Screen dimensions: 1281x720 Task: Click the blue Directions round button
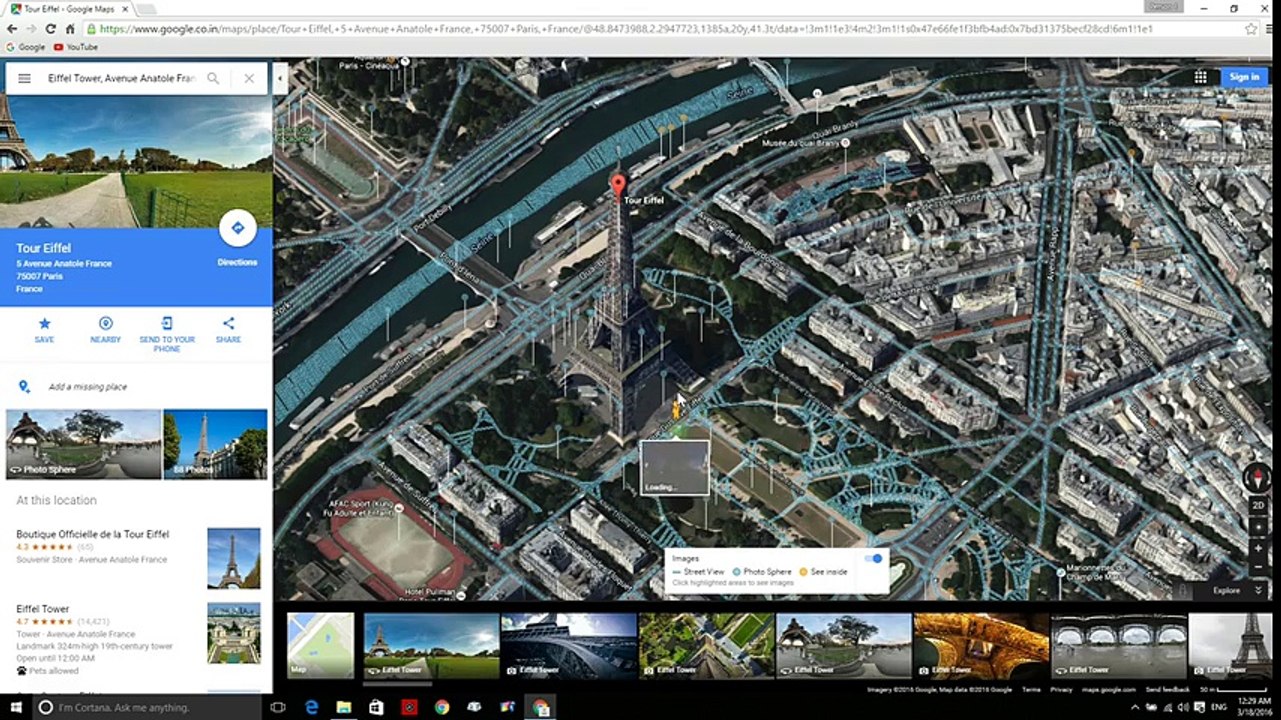237,228
